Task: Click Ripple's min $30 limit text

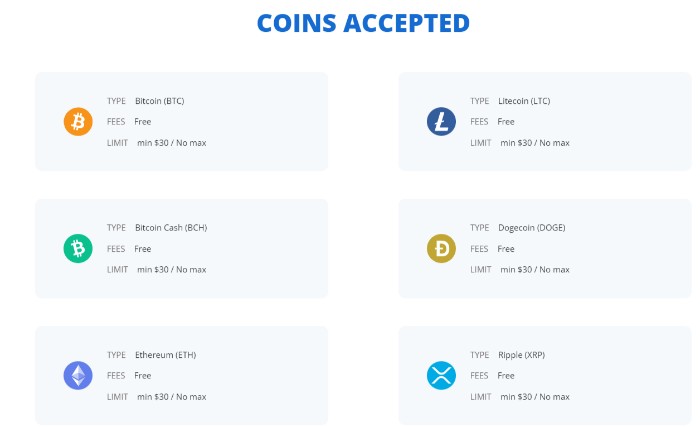Action: pyautogui.click(x=534, y=397)
